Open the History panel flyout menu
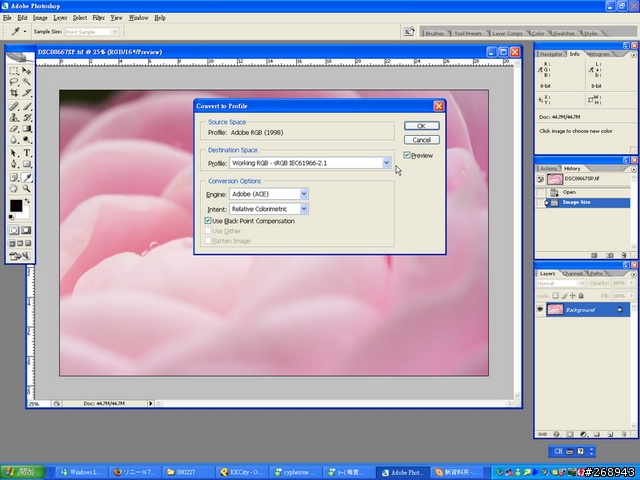This screenshot has height=480, width=640. [633, 169]
